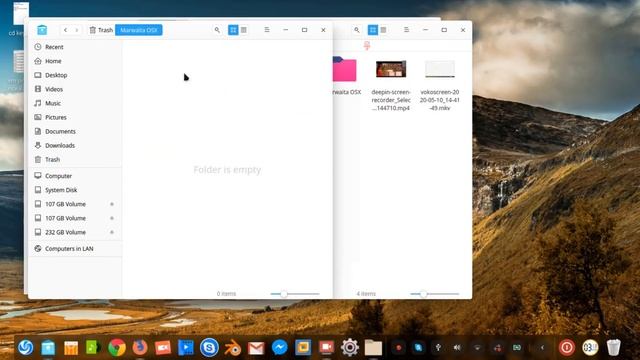This screenshot has width=640, height=360.
Task: Open Desktop from the sidebar
Action: (x=75, y=75)
